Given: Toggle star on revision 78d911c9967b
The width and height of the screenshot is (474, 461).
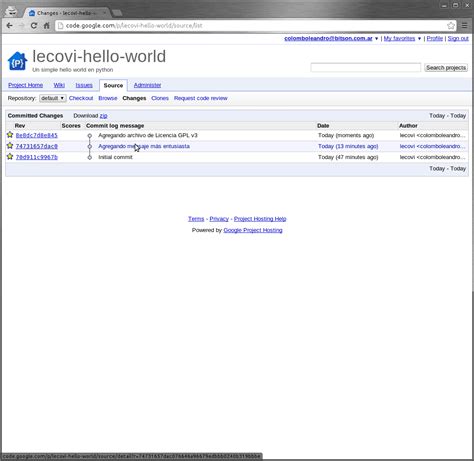Looking at the screenshot, I should pos(10,156).
